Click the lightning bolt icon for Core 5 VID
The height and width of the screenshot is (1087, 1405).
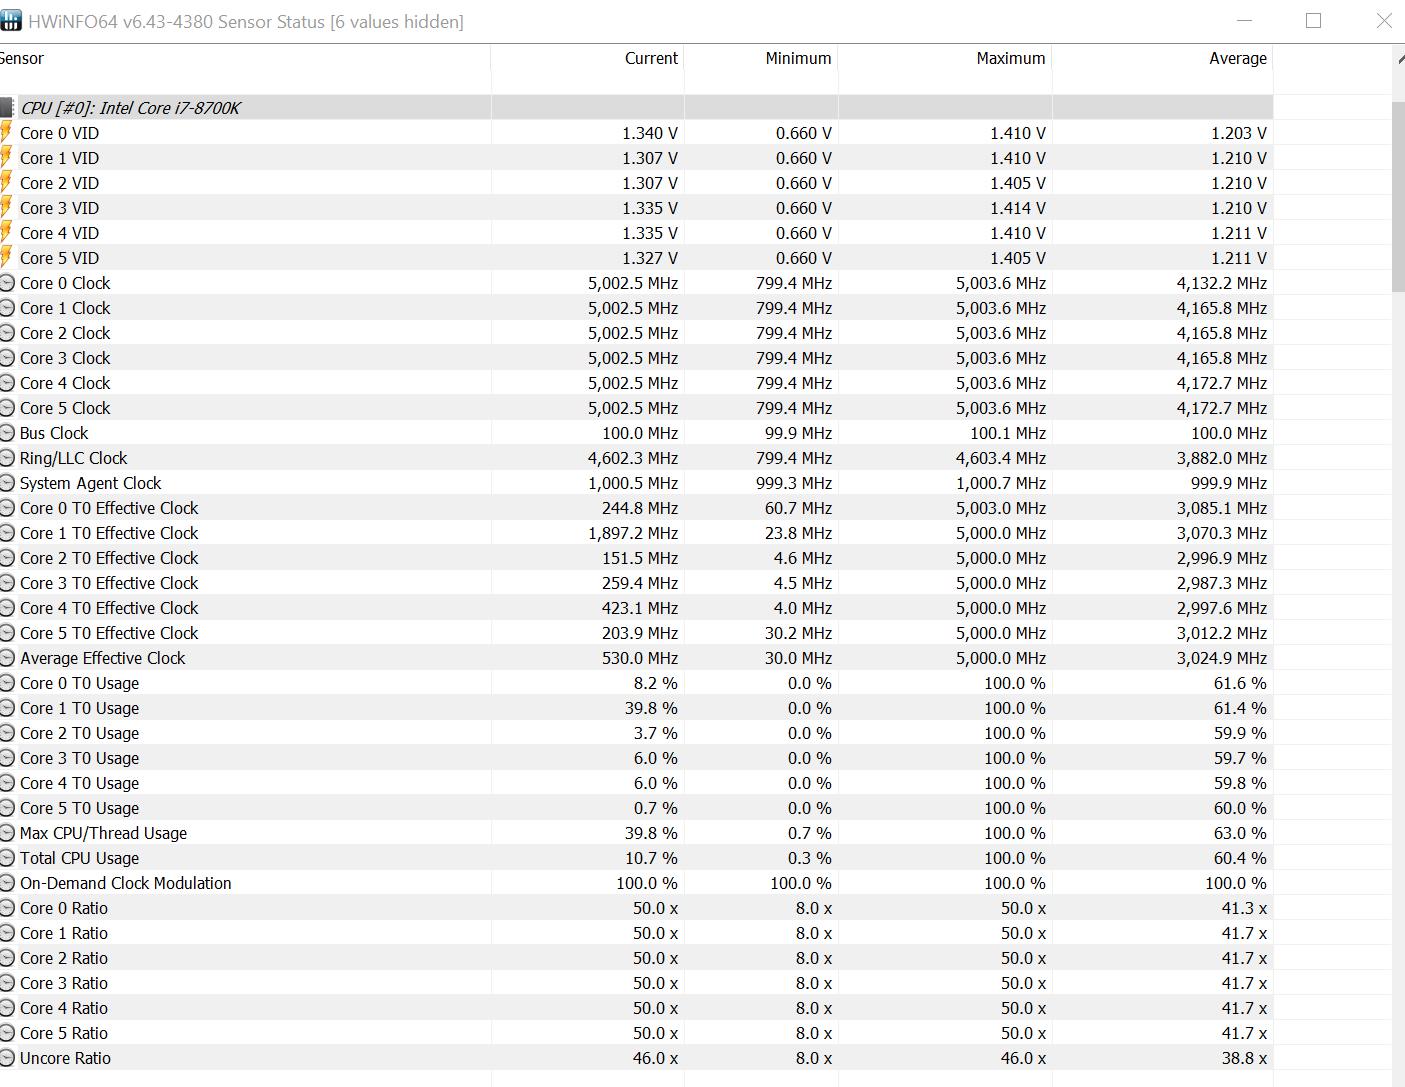[x=6, y=258]
